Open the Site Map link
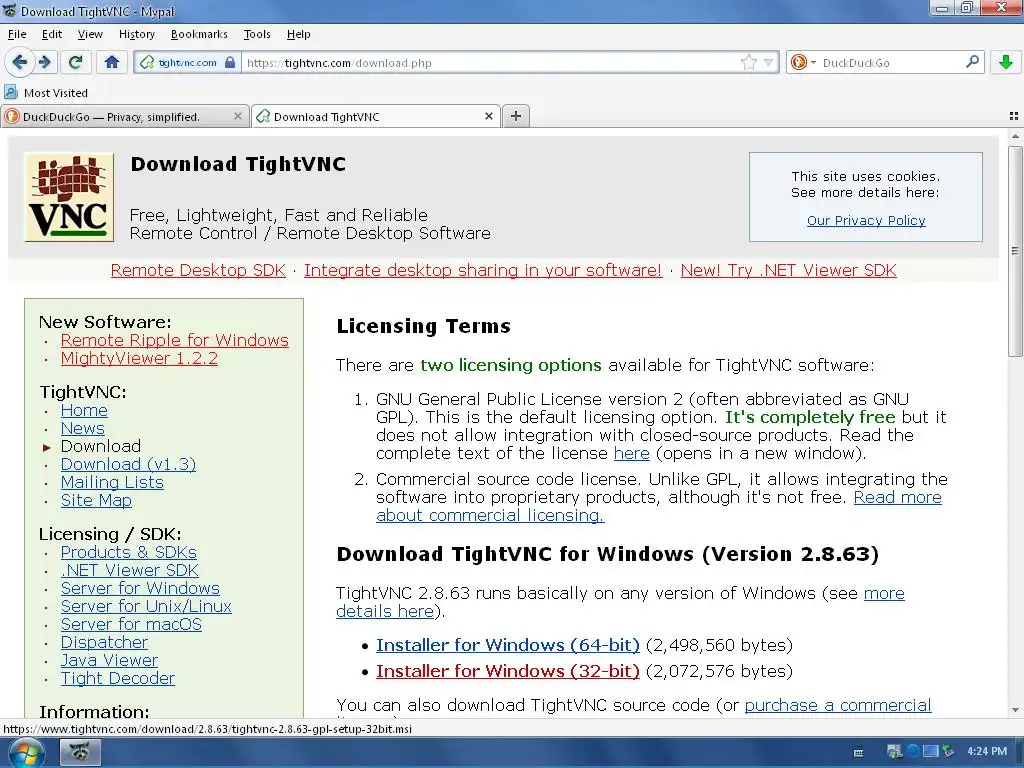The width and height of the screenshot is (1024, 768). pos(96,500)
